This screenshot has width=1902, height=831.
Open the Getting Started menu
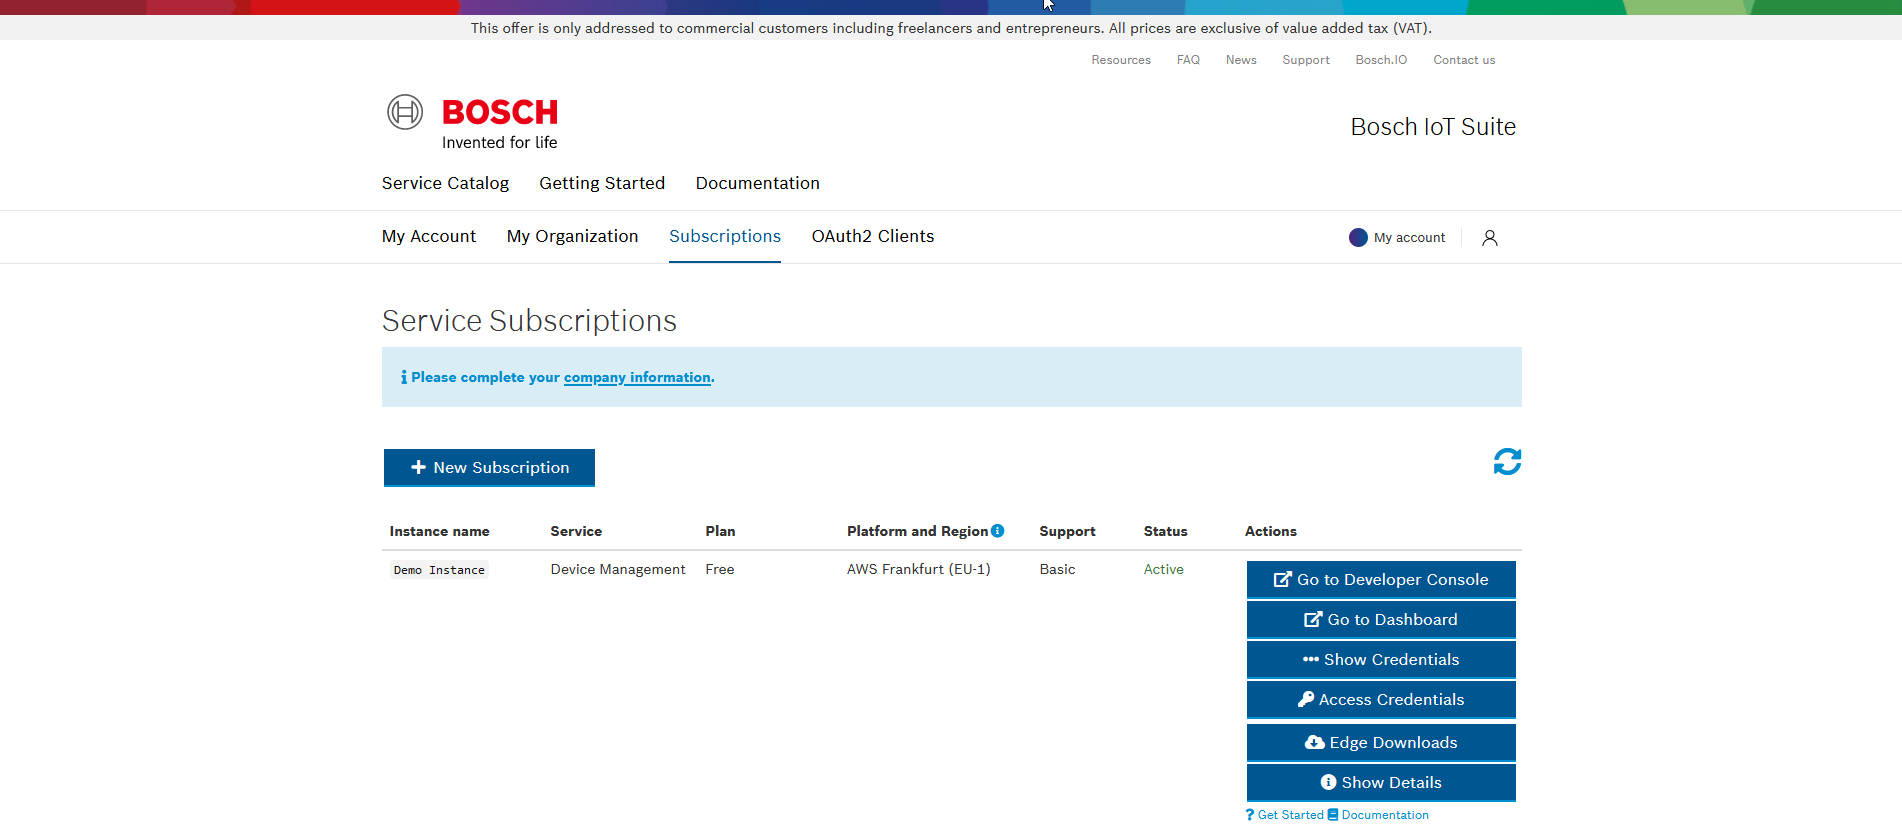(x=602, y=183)
